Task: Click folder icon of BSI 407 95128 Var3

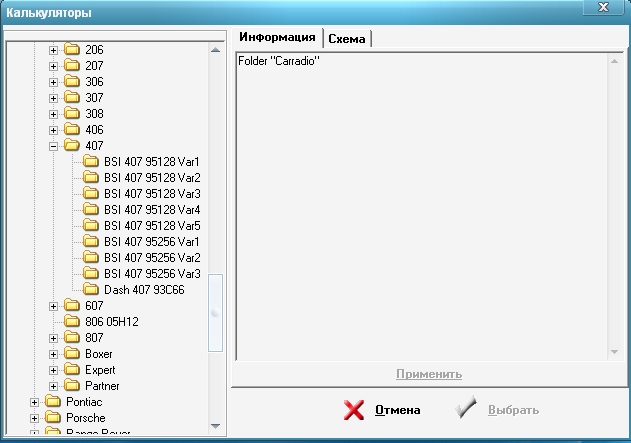Action: 91,194
